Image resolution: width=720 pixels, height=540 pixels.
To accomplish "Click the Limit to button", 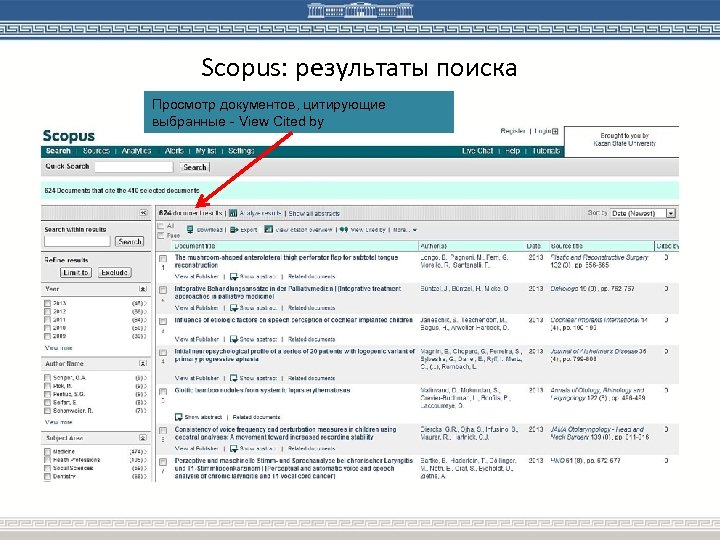I will (x=76, y=272).
